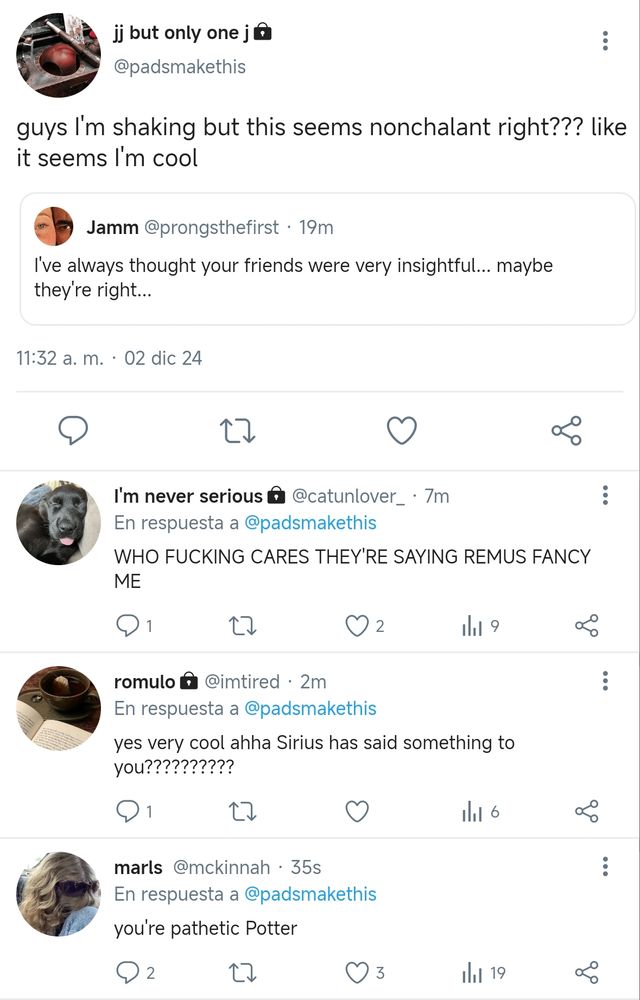Open more options on catunlover_ reply

pyautogui.click(x=605, y=496)
